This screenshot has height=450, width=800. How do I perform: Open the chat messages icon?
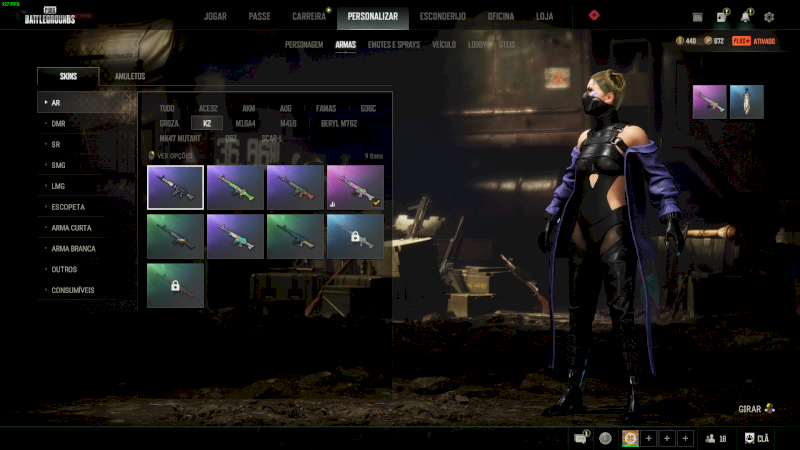(581, 438)
